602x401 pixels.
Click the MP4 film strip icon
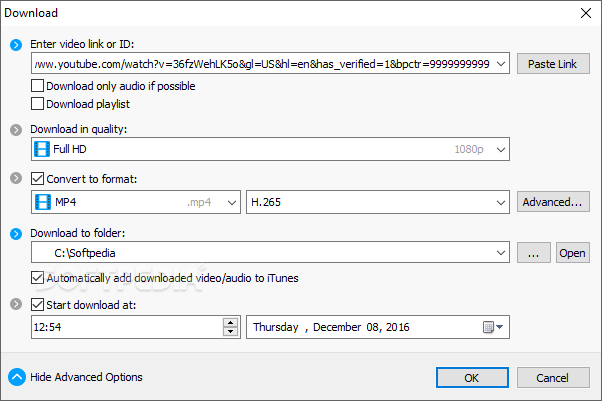pyautogui.click(x=43, y=202)
